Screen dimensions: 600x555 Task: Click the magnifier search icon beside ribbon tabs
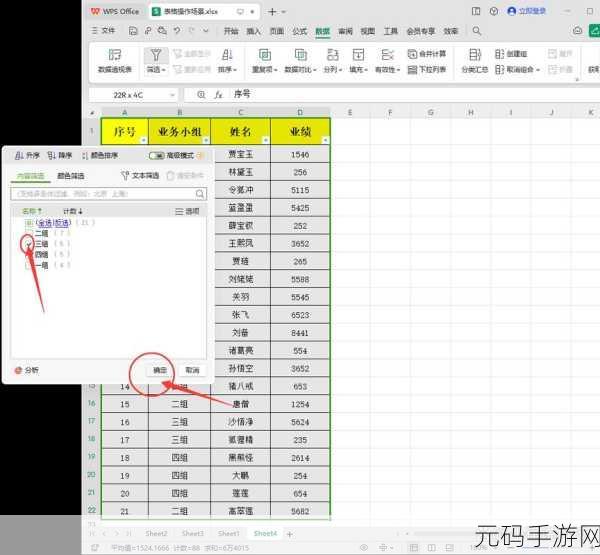476,31
